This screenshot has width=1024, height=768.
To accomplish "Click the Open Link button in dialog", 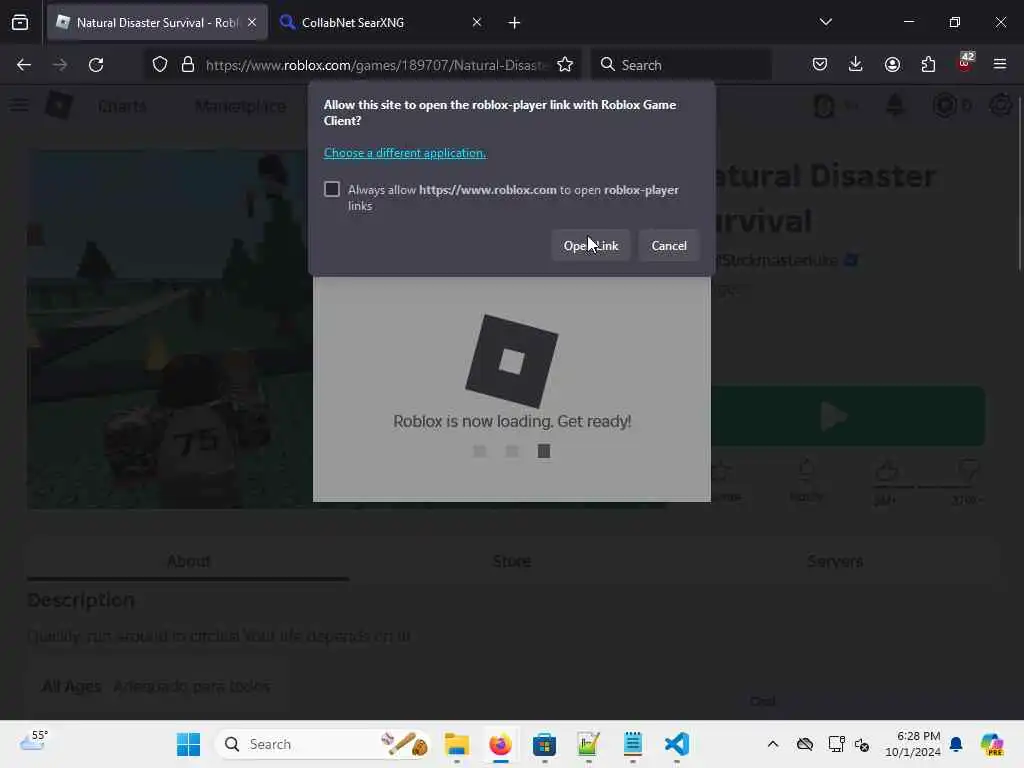I will (590, 246).
